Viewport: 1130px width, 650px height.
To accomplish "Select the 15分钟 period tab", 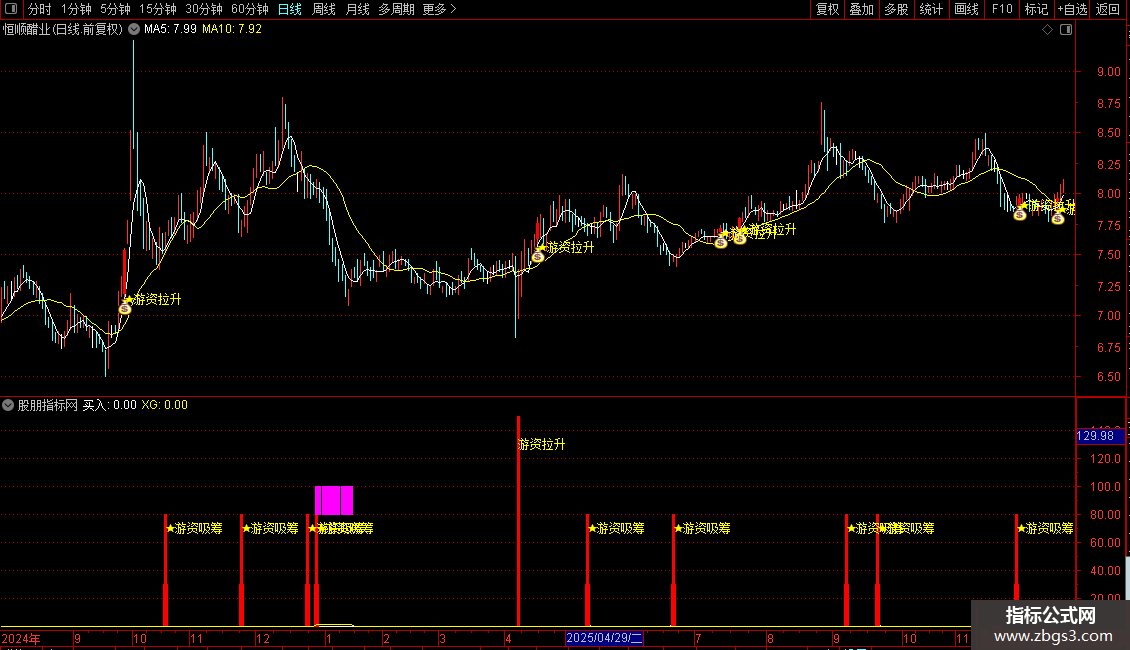I will (158, 9).
